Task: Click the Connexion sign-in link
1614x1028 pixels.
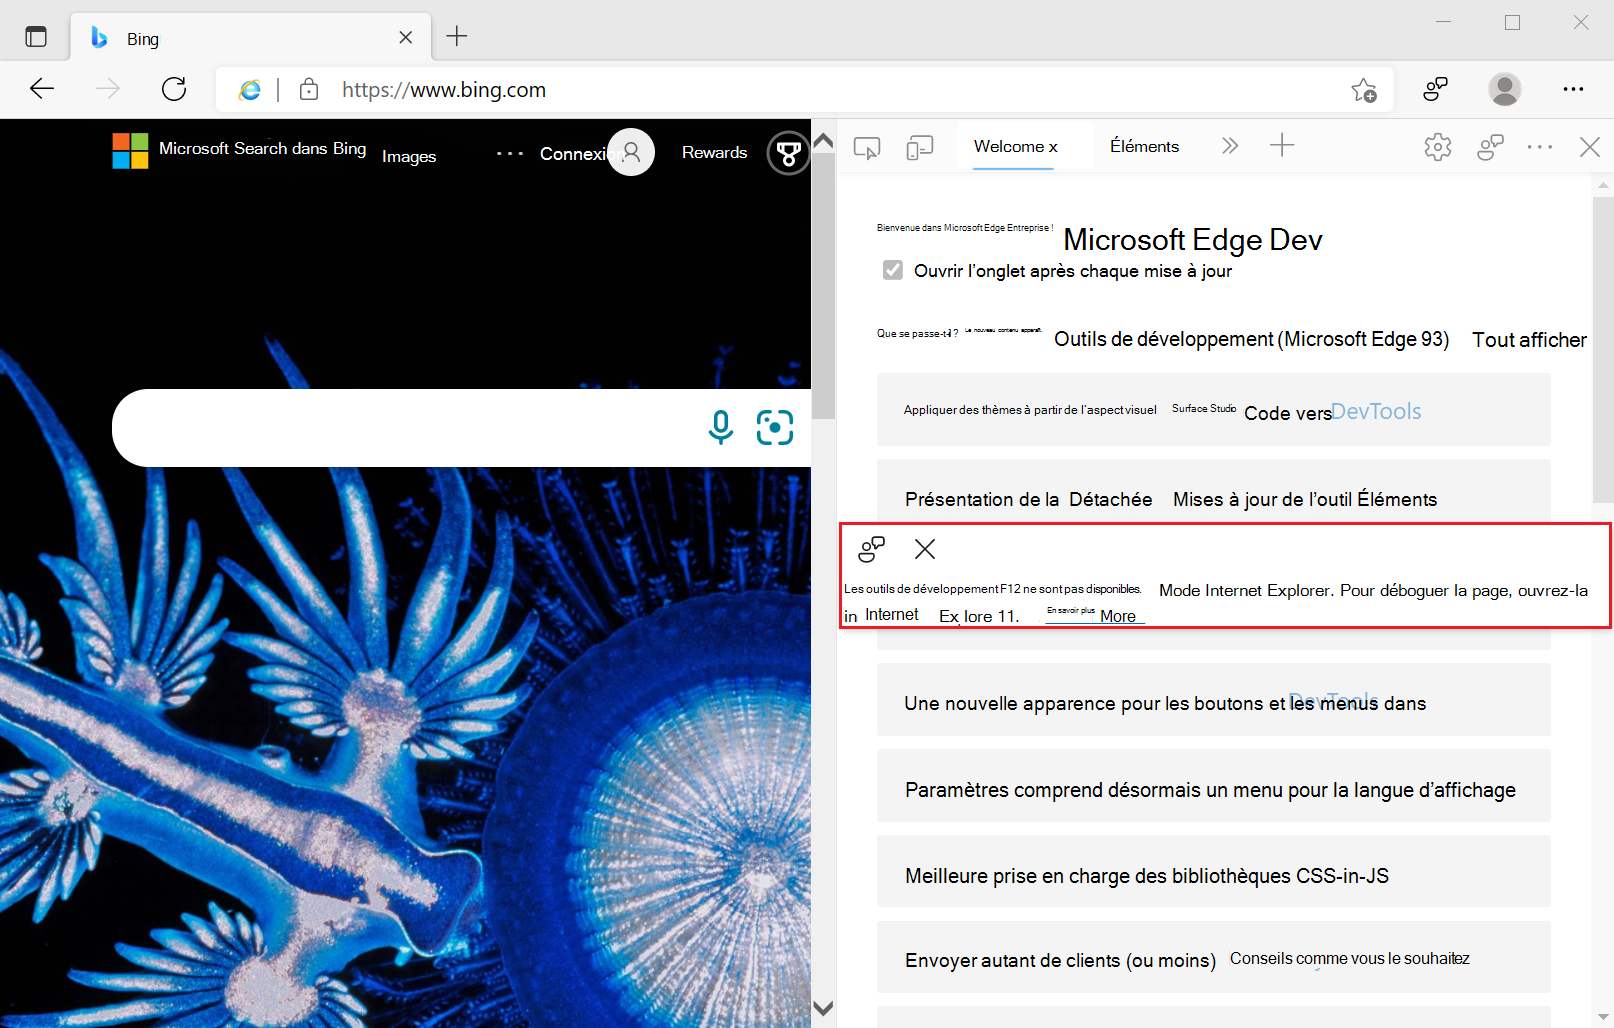Action: click(x=573, y=153)
